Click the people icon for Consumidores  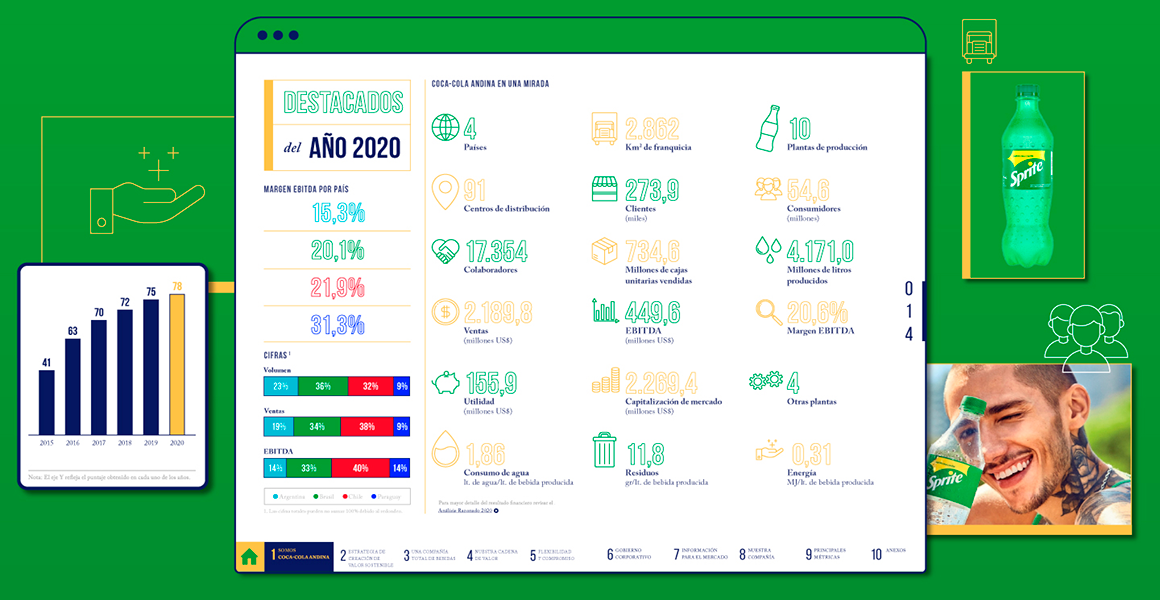tap(769, 189)
